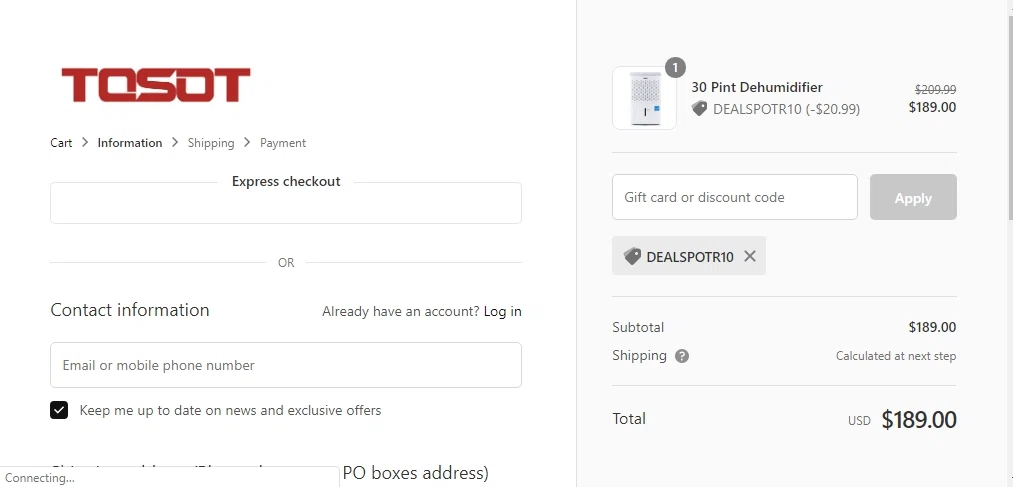Click the Calculated at next step text
1013x487 pixels.
[895, 356]
